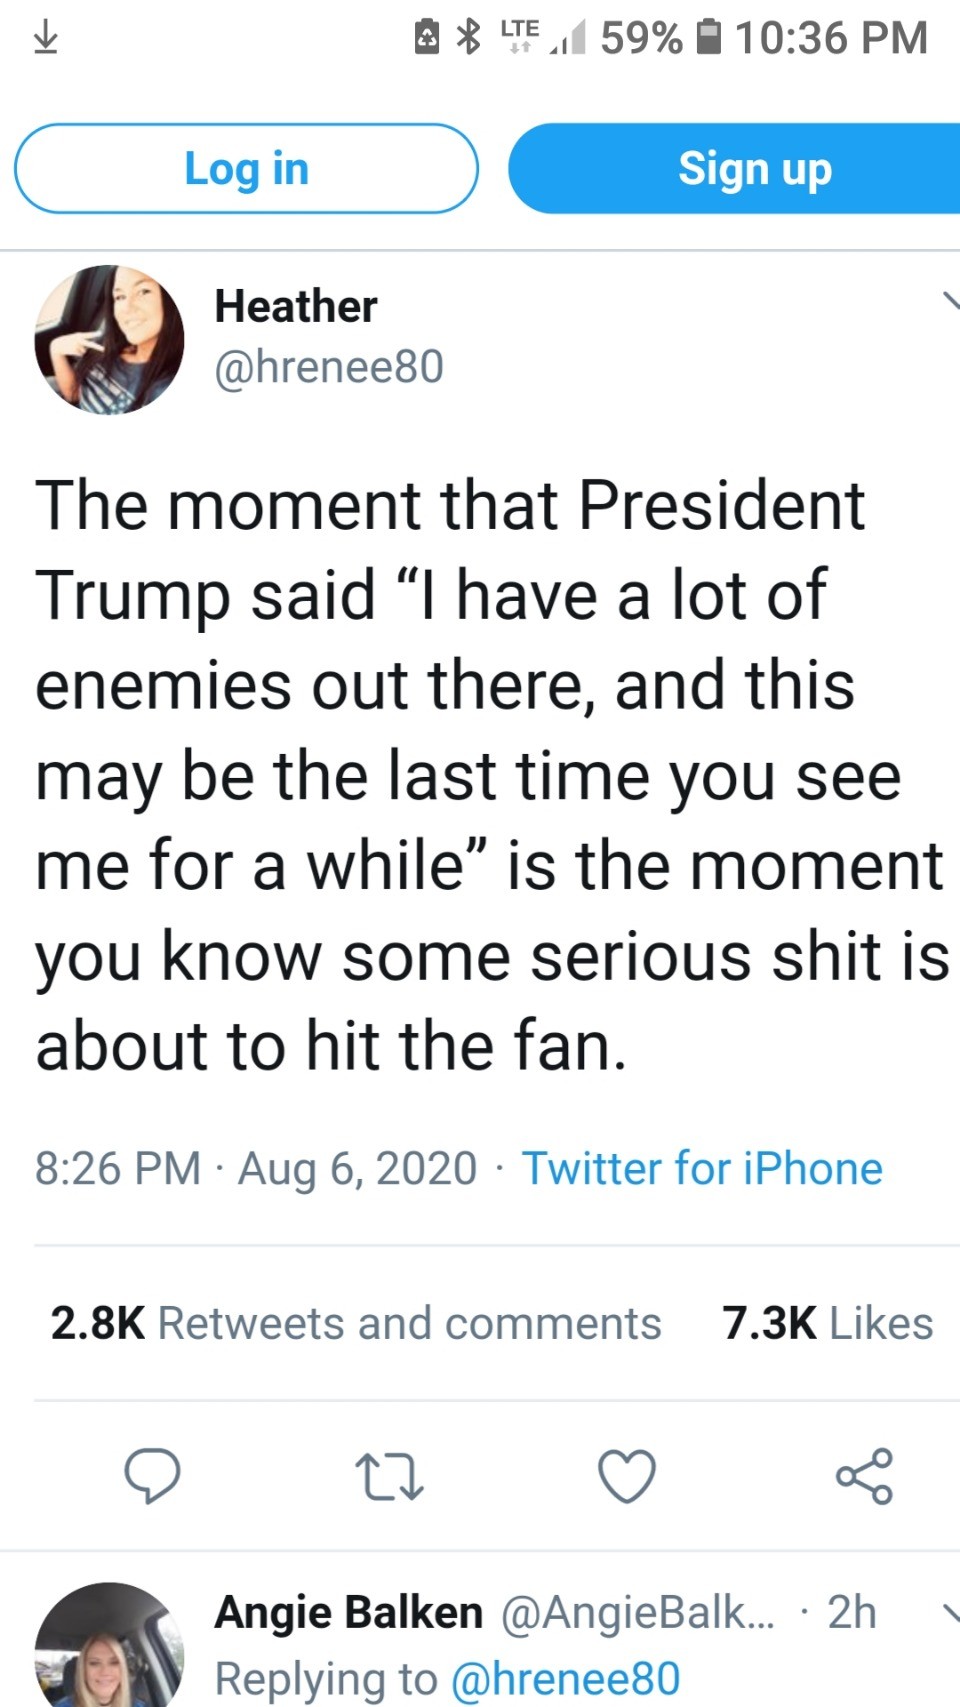
Task: Tap the reply speech bubble icon
Action: 152,1476
